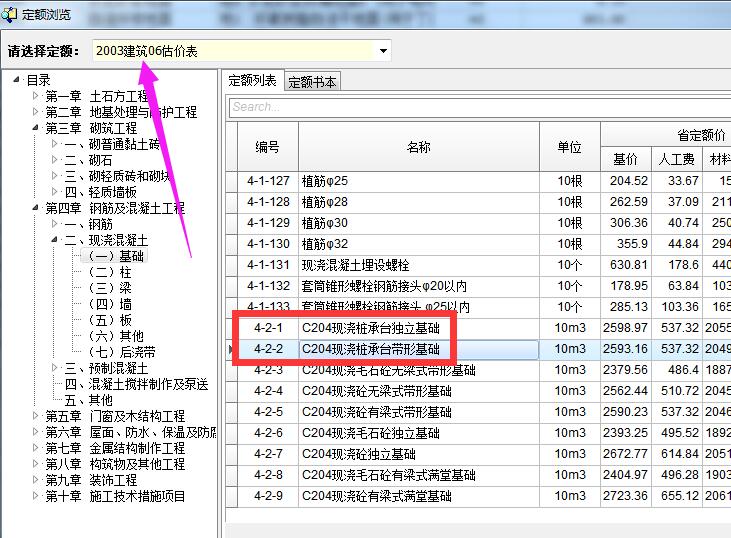Click the 名称 column header
This screenshot has width=731, height=538.
click(x=419, y=147)
